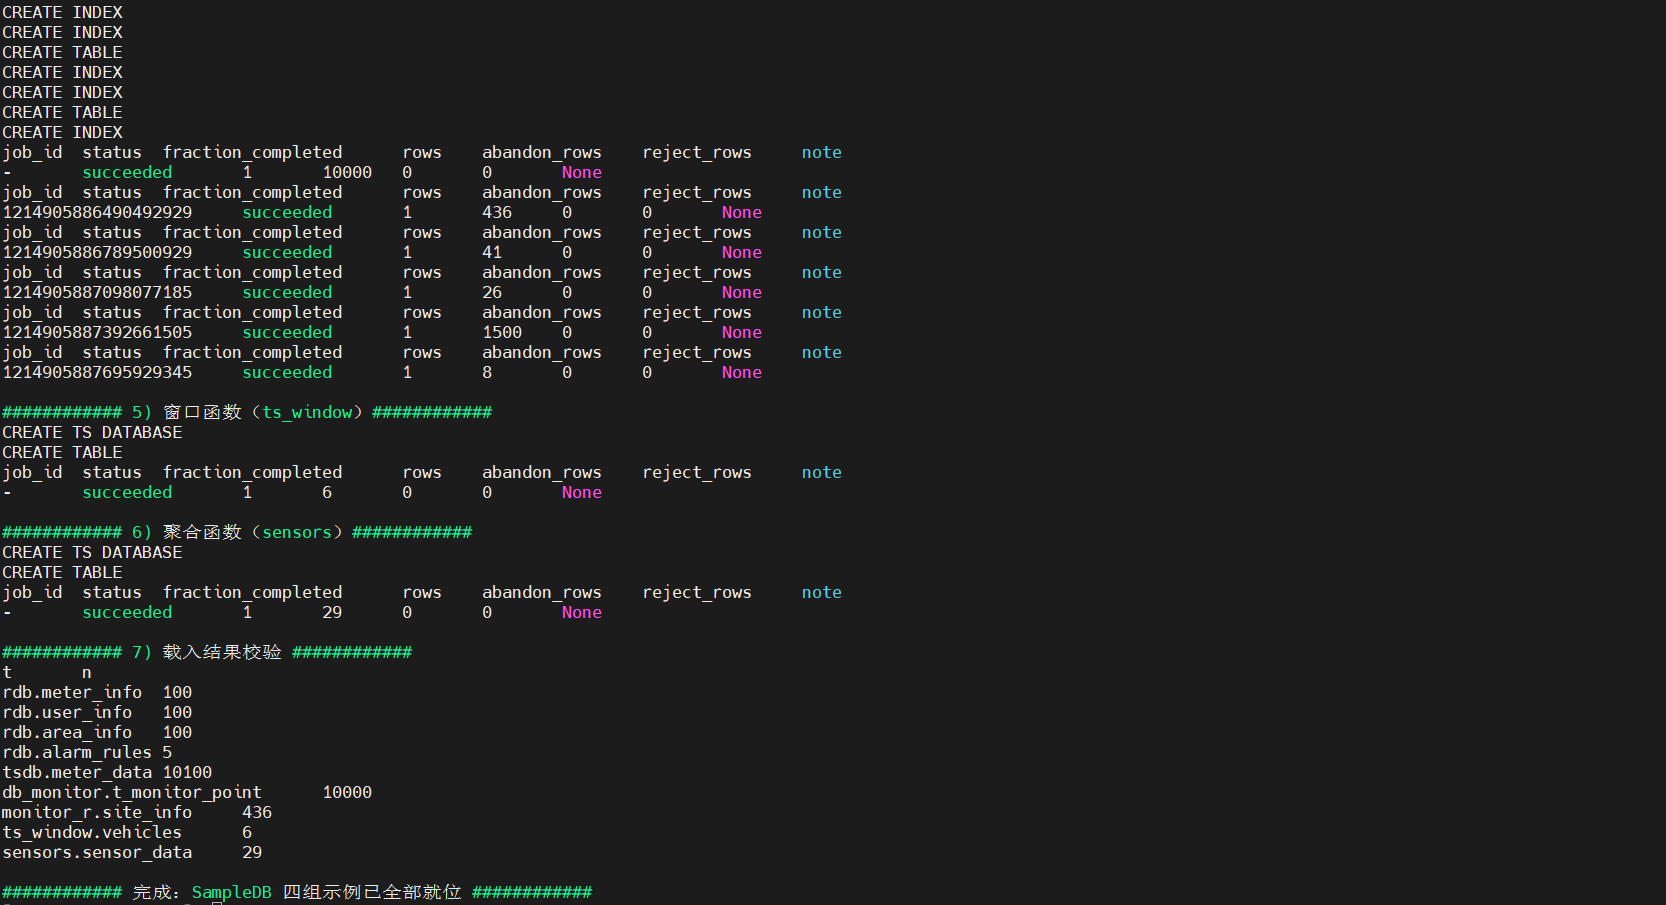Click job id 1214905887392661505
1666x905 pixels.
click(97, 332)
